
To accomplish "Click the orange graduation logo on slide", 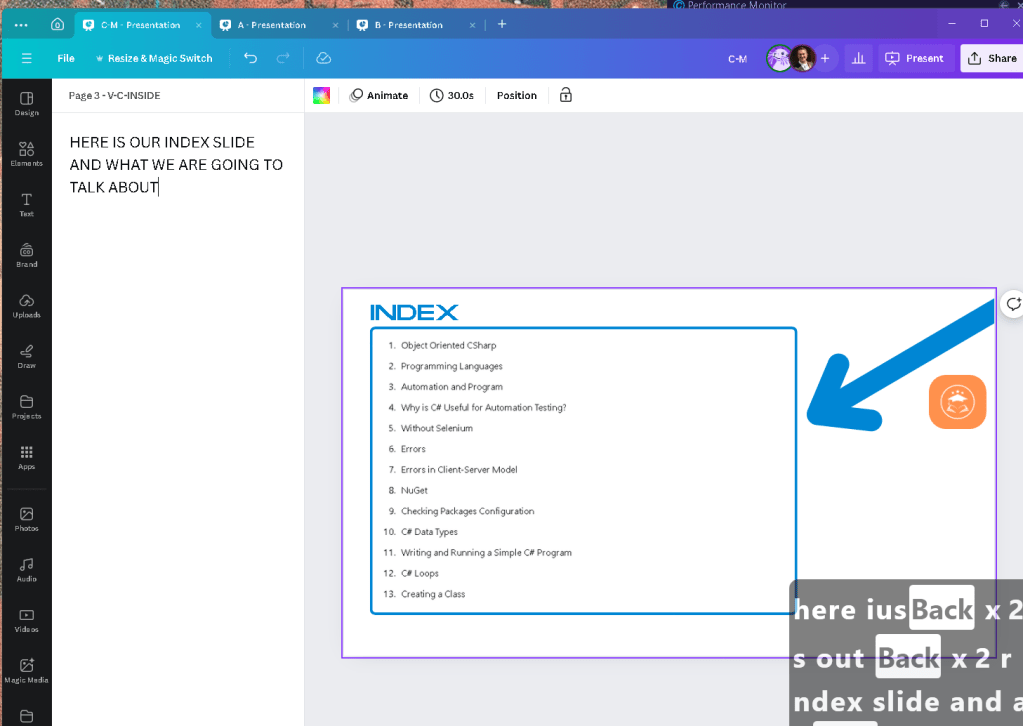I will tap(957, 402).
